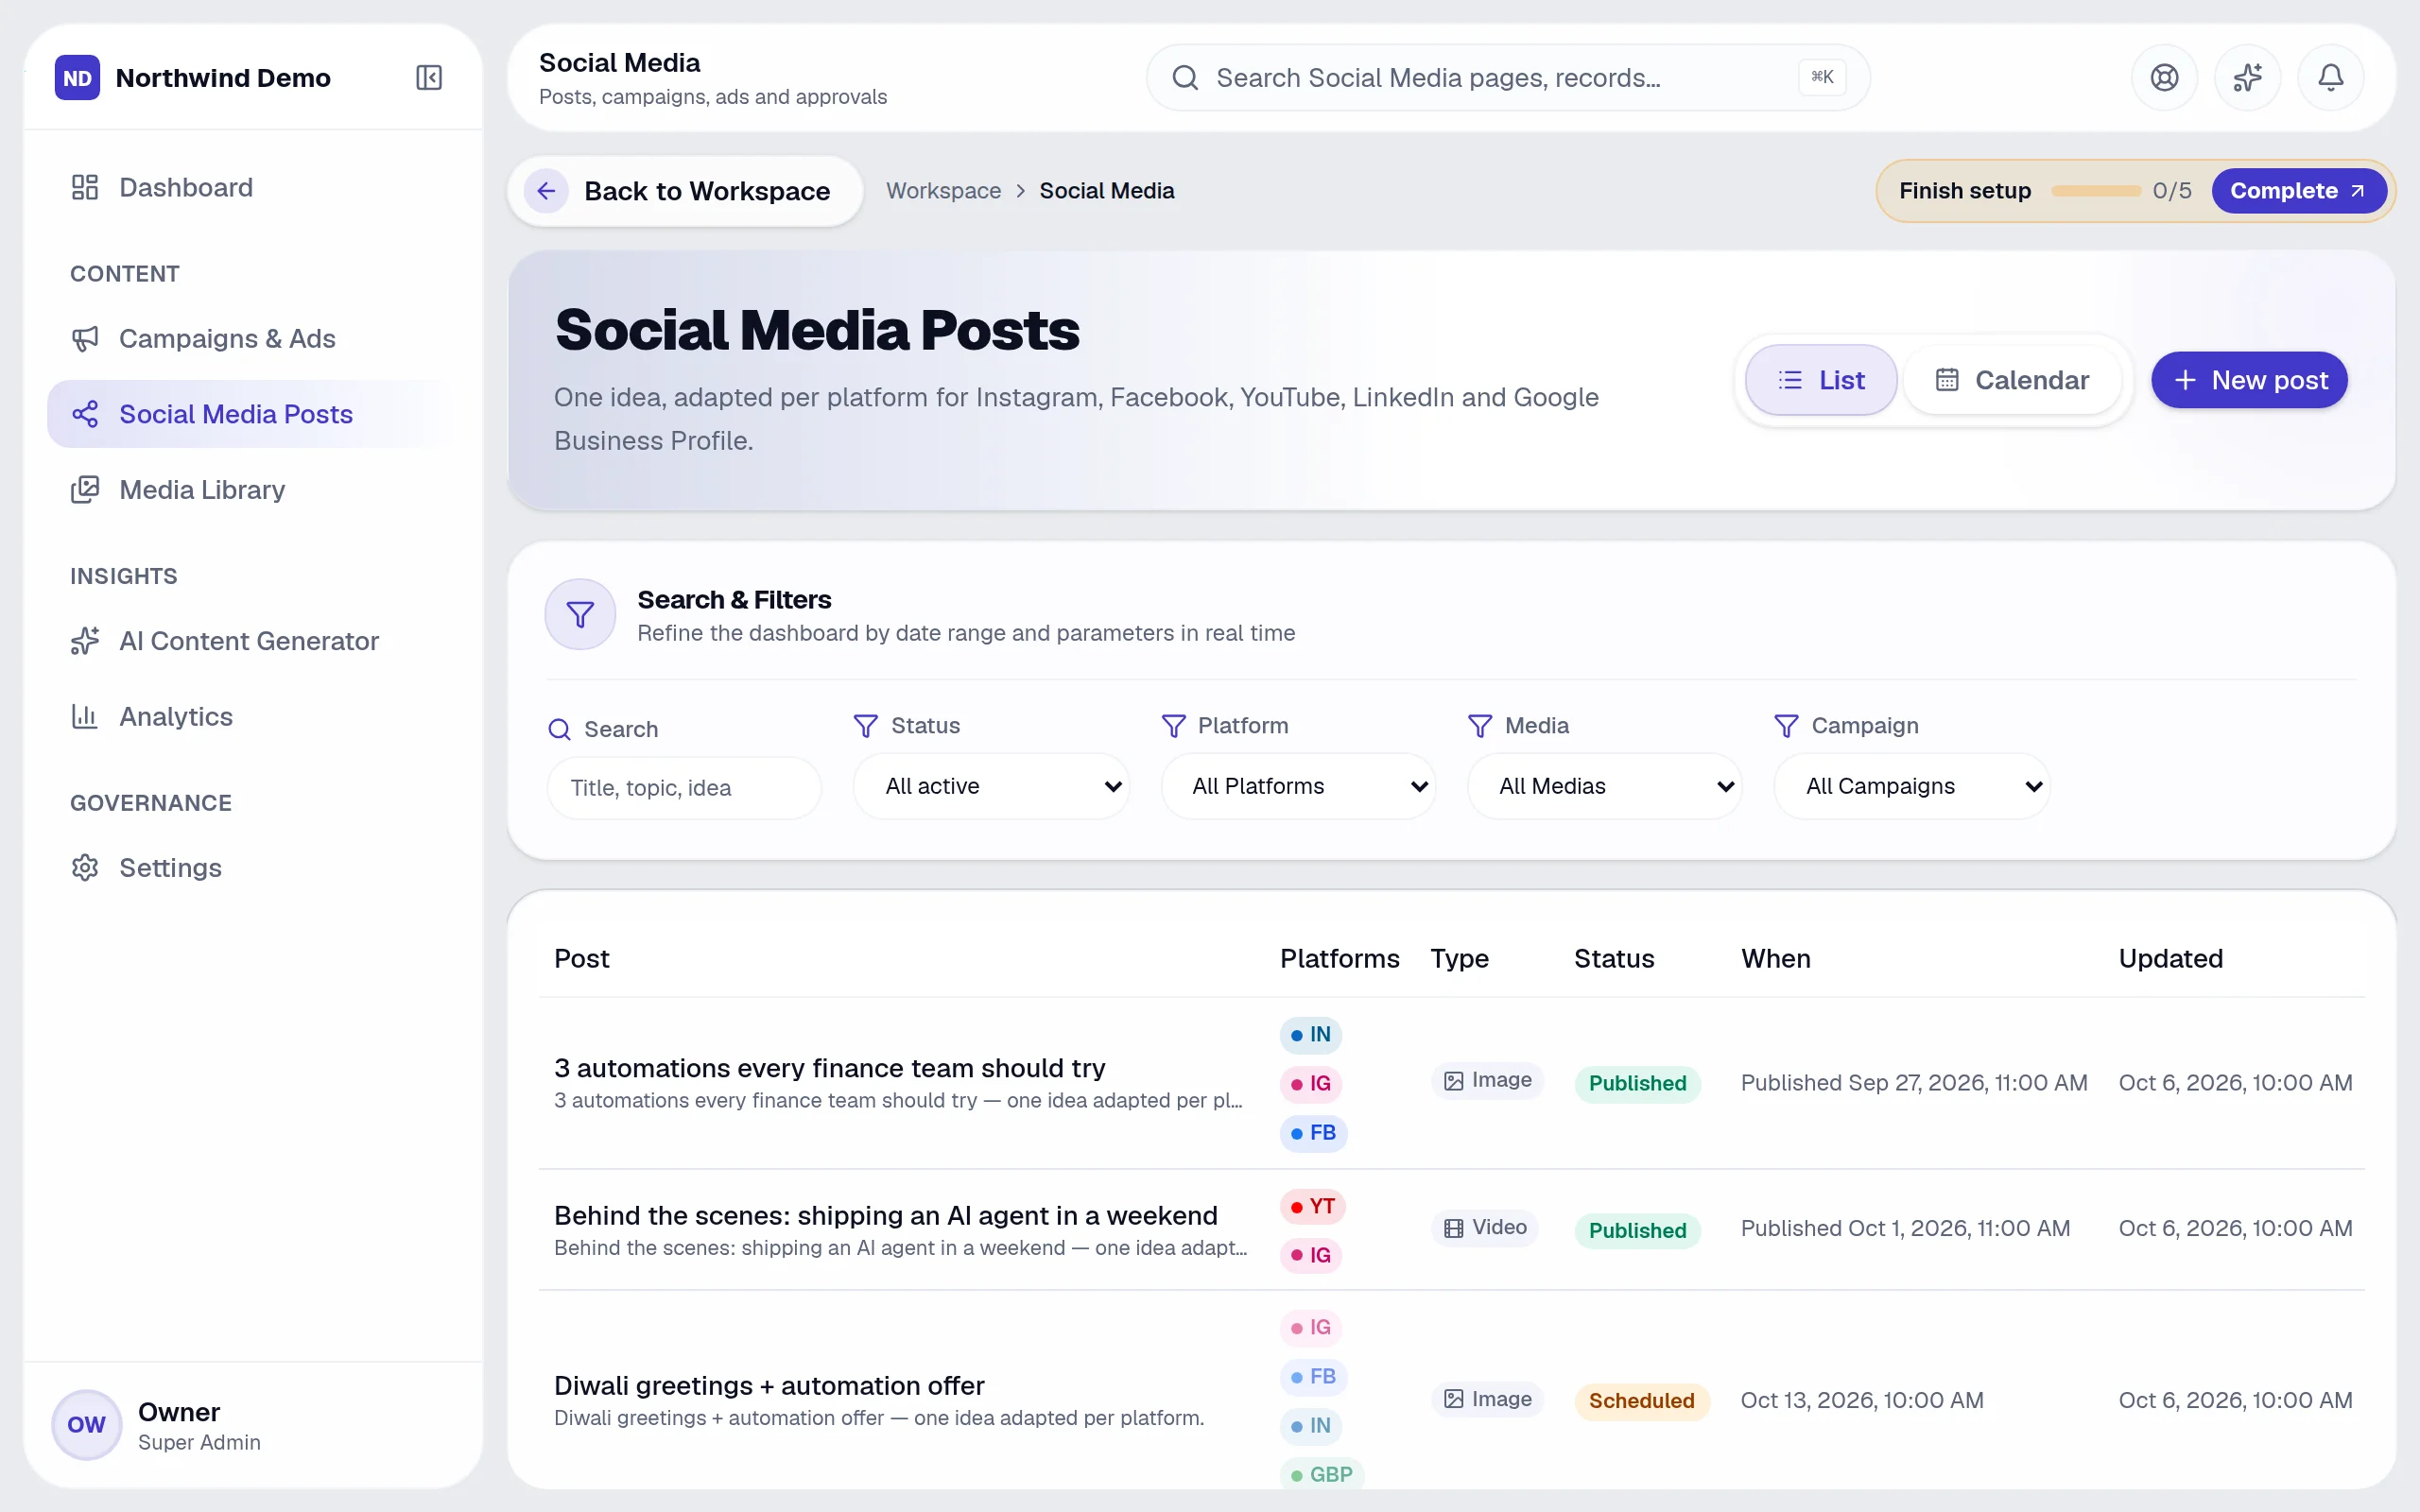This screenshot has width=2420, height=1512.
Task: Click the back arrow icon
Action: point(546,190)
